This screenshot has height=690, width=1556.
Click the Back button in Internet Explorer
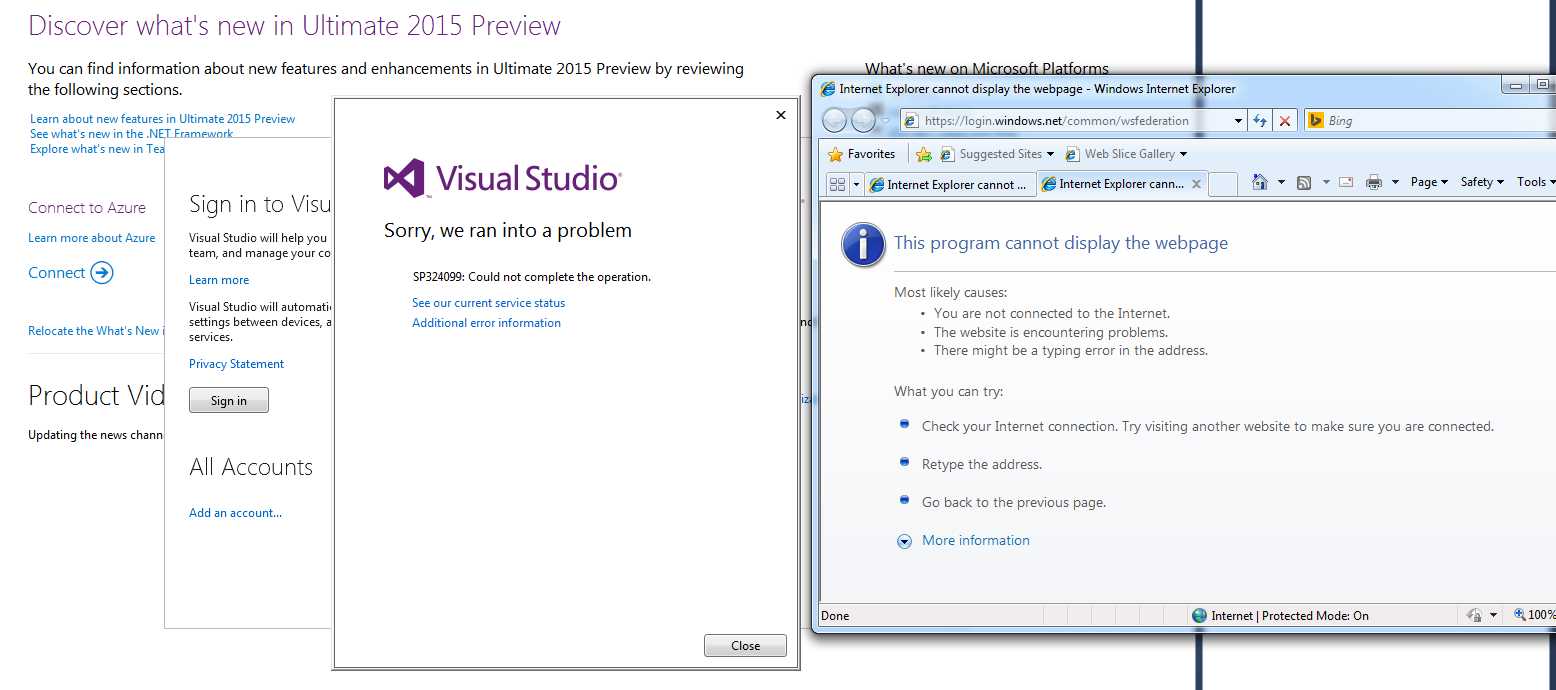[x=834, y=121]
